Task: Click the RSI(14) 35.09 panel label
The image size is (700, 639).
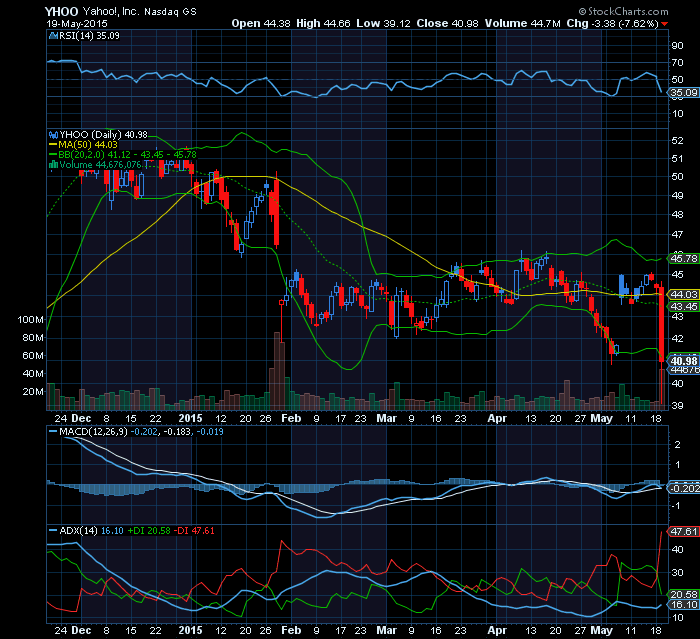Action: [x=89, y=36]
